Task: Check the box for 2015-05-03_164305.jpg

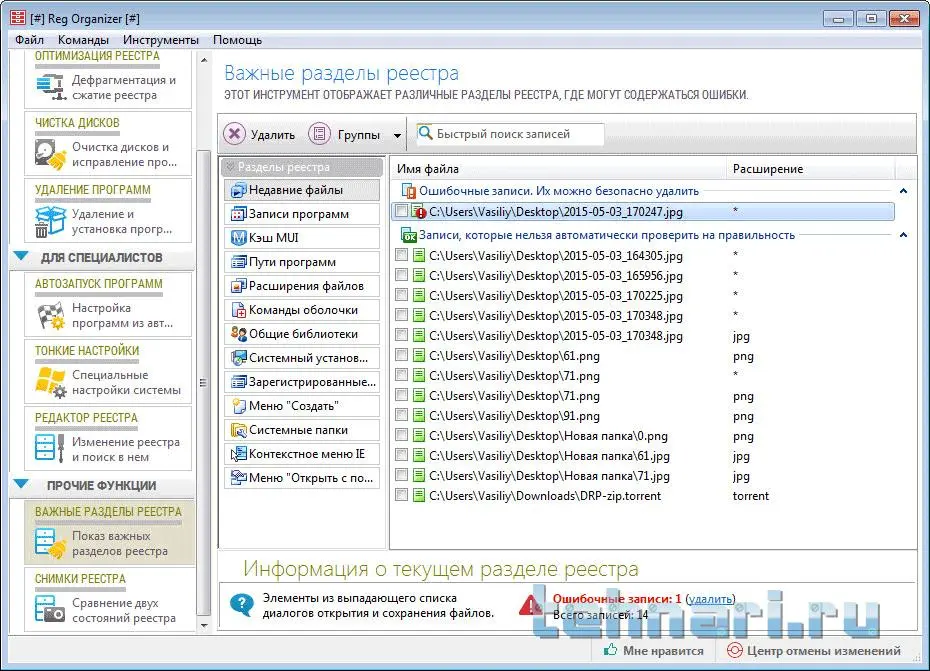Action: (402, 255)
